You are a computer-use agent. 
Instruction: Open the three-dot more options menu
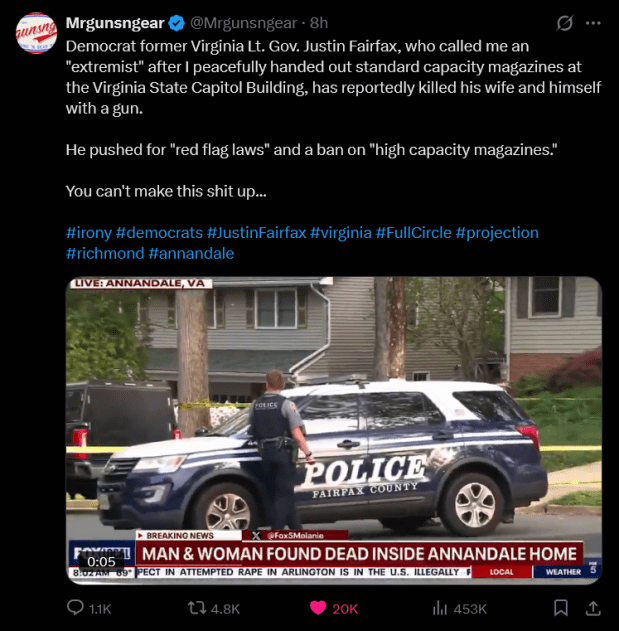pos(593,23)
